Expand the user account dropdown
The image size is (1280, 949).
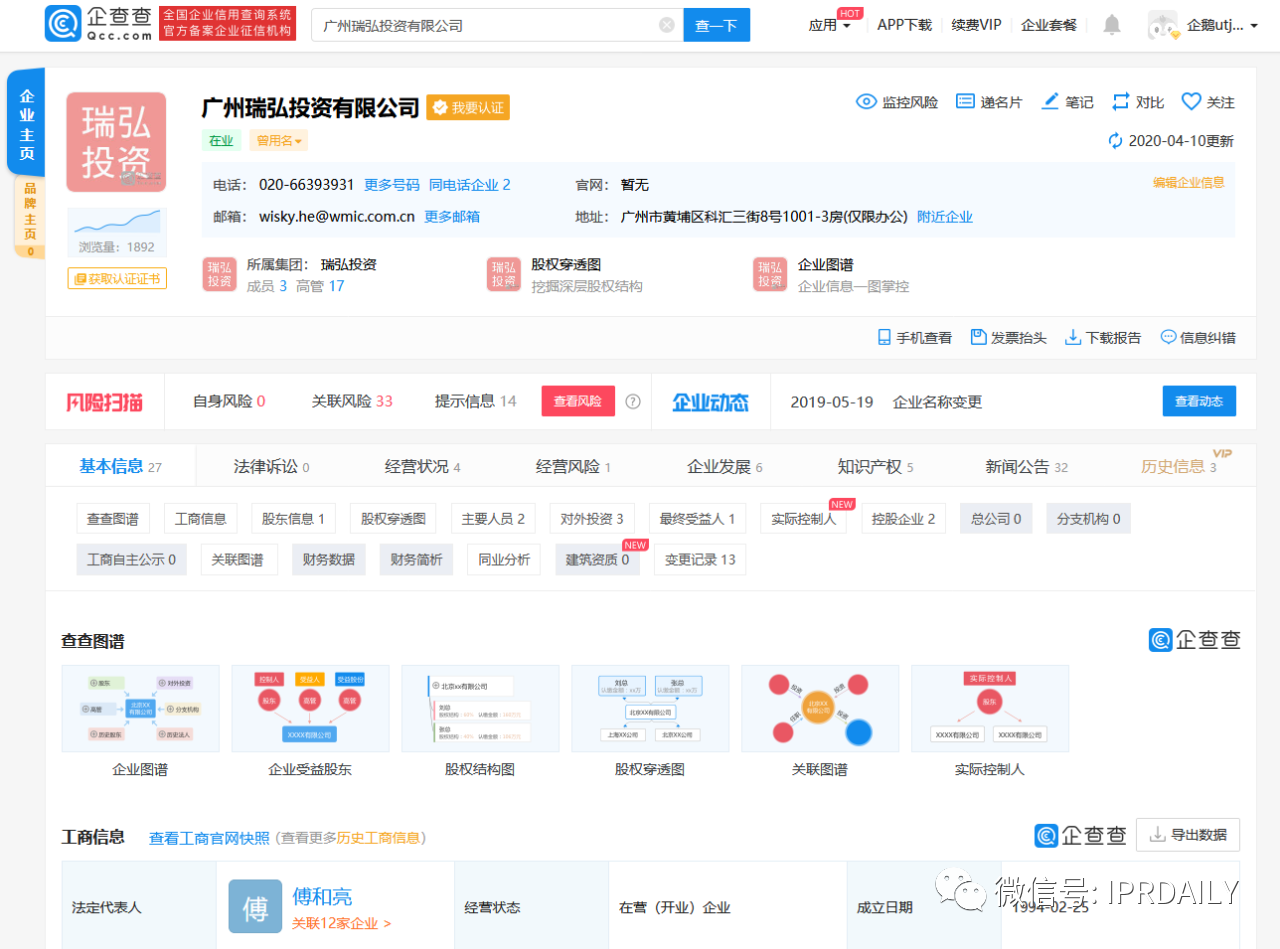(1222, 25)
